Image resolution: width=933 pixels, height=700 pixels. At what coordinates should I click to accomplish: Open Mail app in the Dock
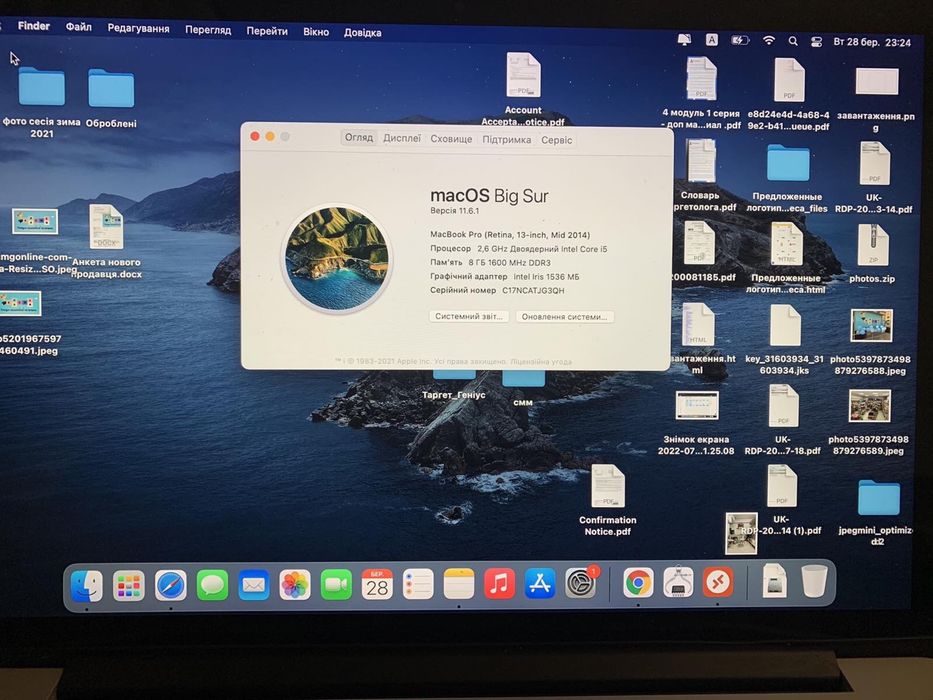(x=253, y=586)
